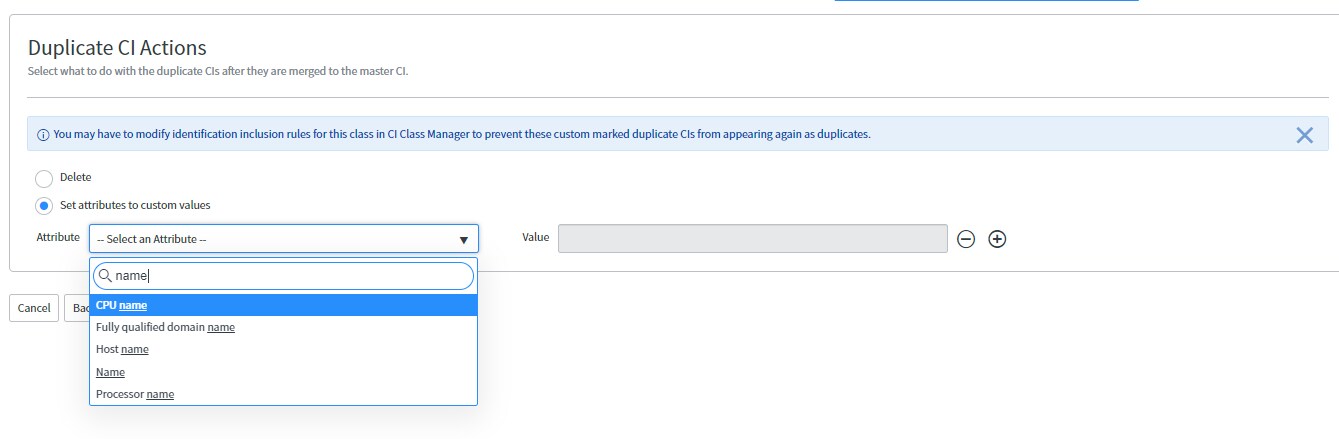The width and height of the screenshot is (1339, 439).
Task: Click the Attribute label text
Action: (x=58, y=237)
